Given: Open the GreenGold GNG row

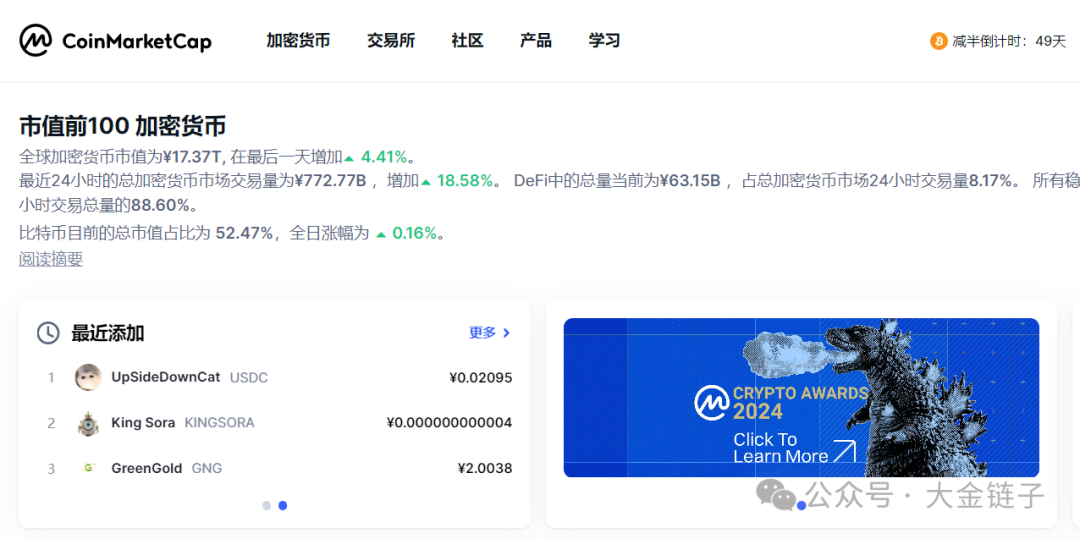Looking at the screenshot, I should click(274, 468).
